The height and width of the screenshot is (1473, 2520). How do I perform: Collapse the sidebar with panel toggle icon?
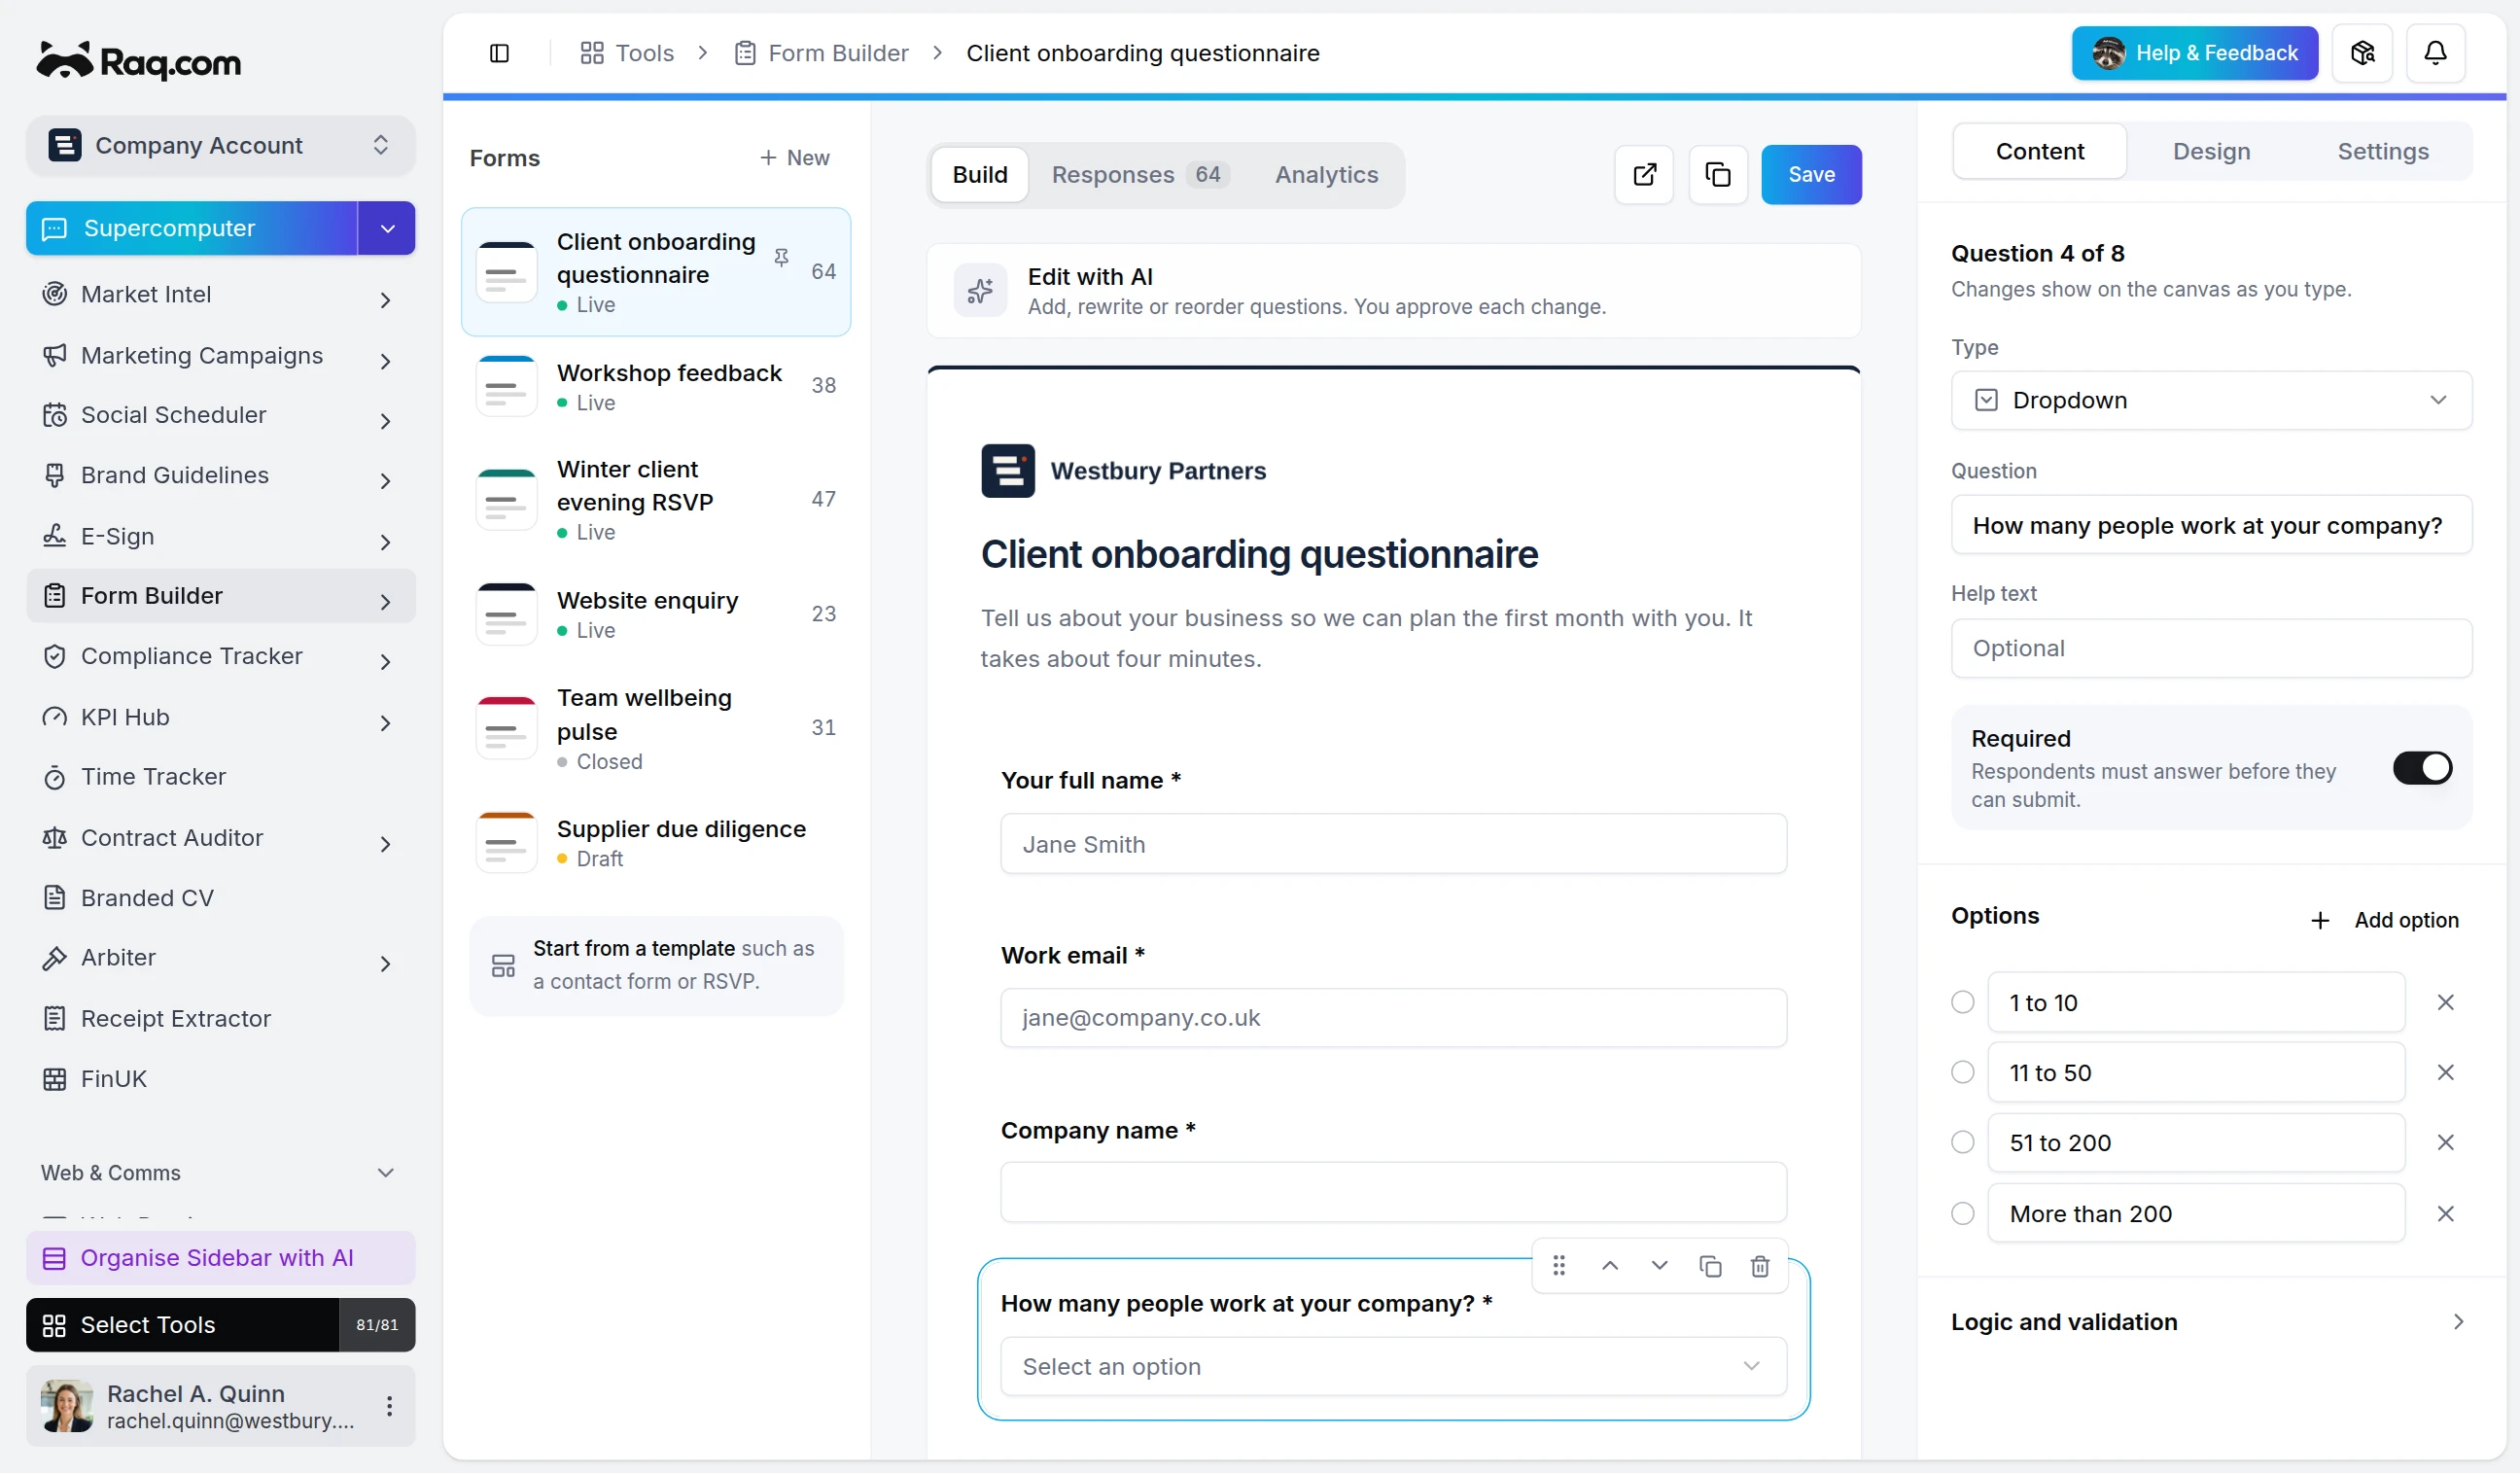(499, 53)
